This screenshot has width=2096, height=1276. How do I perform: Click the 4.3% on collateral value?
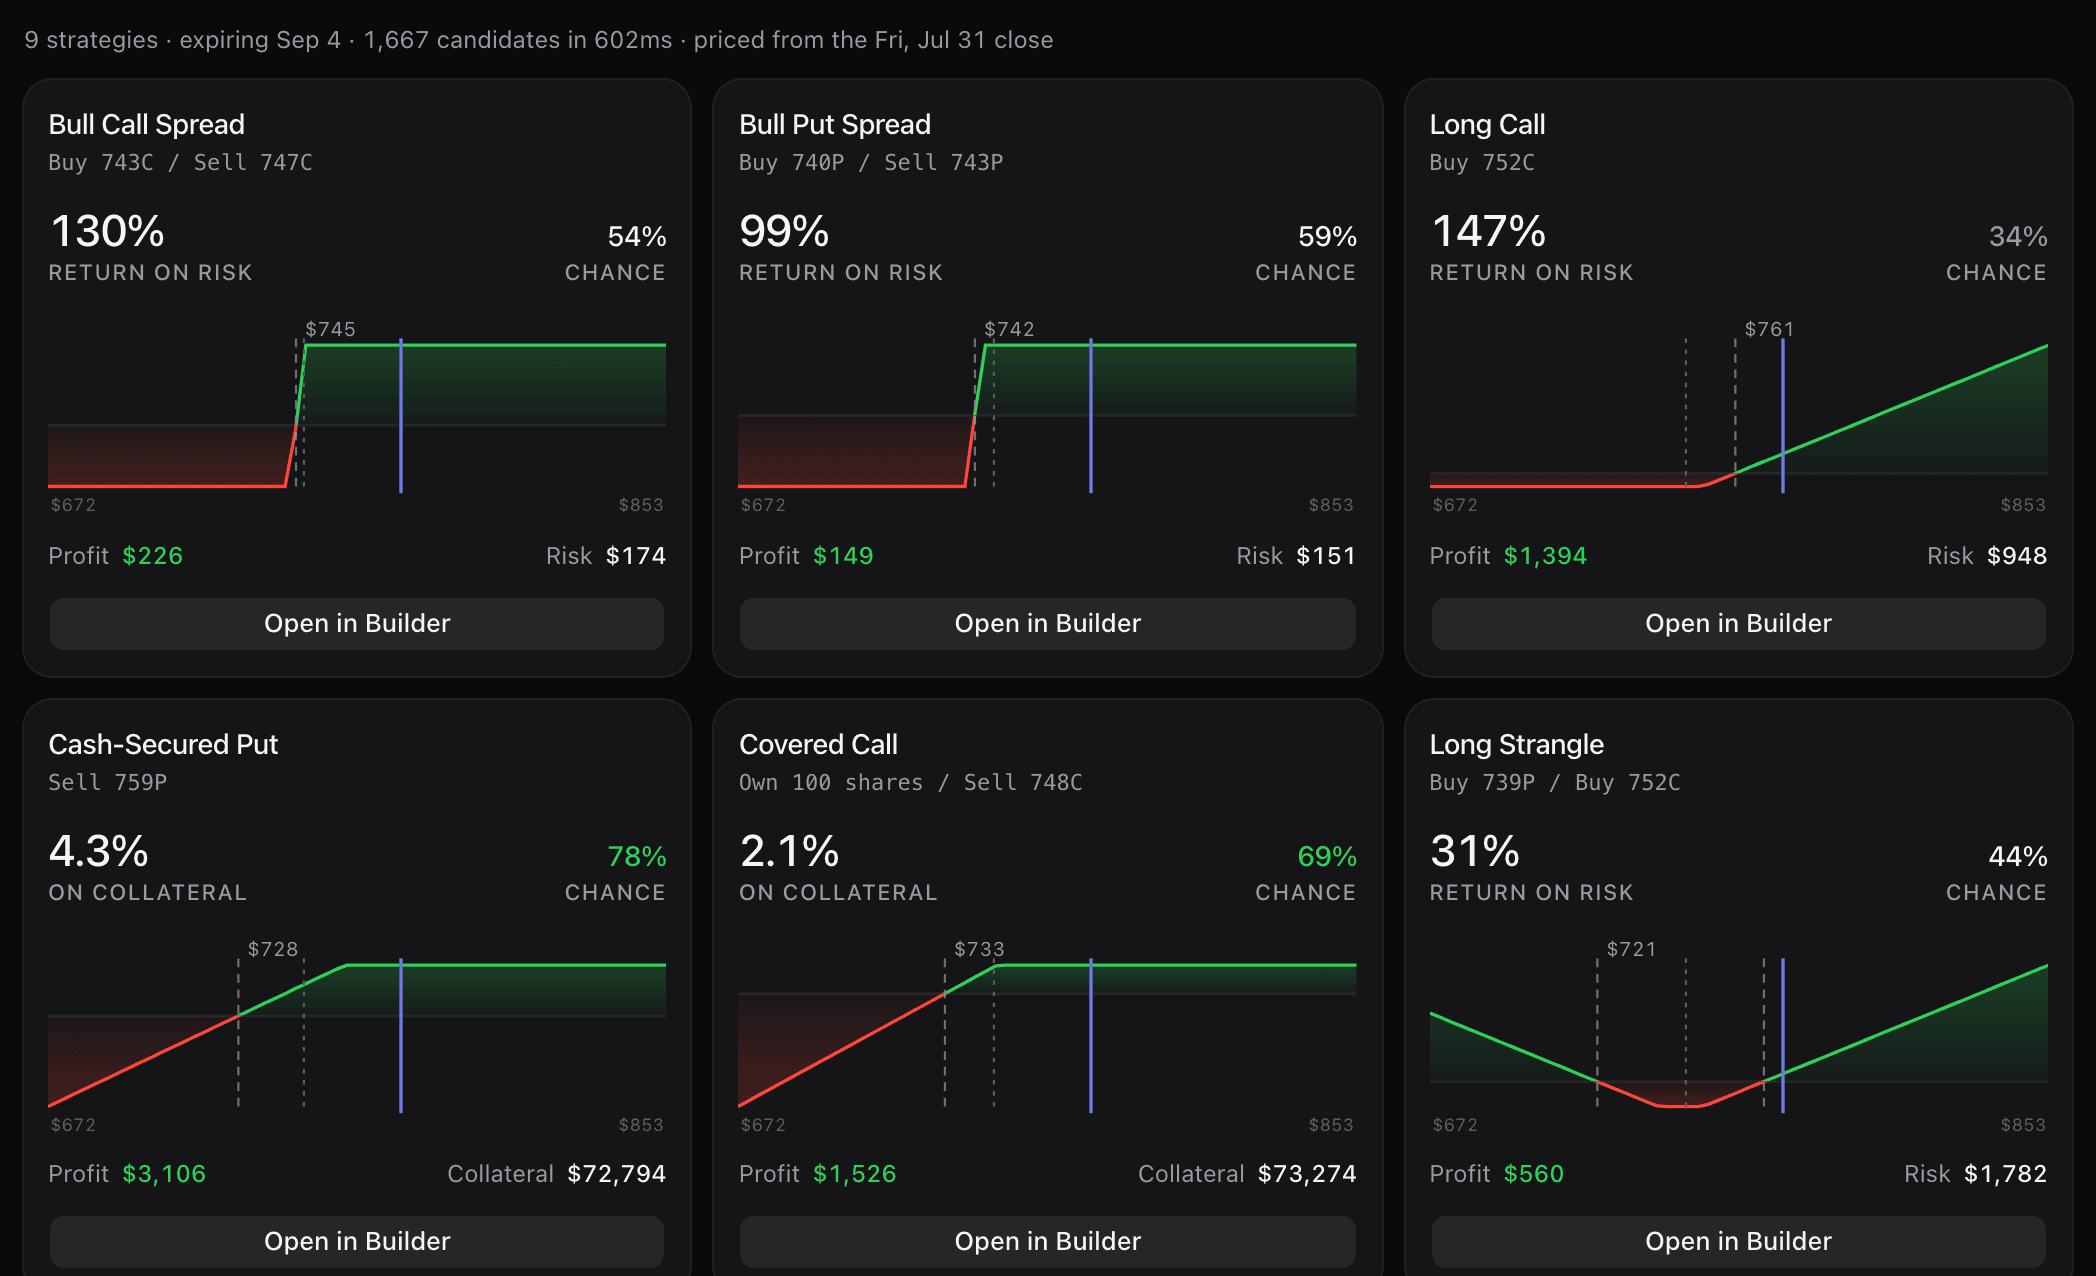point(99,851)
